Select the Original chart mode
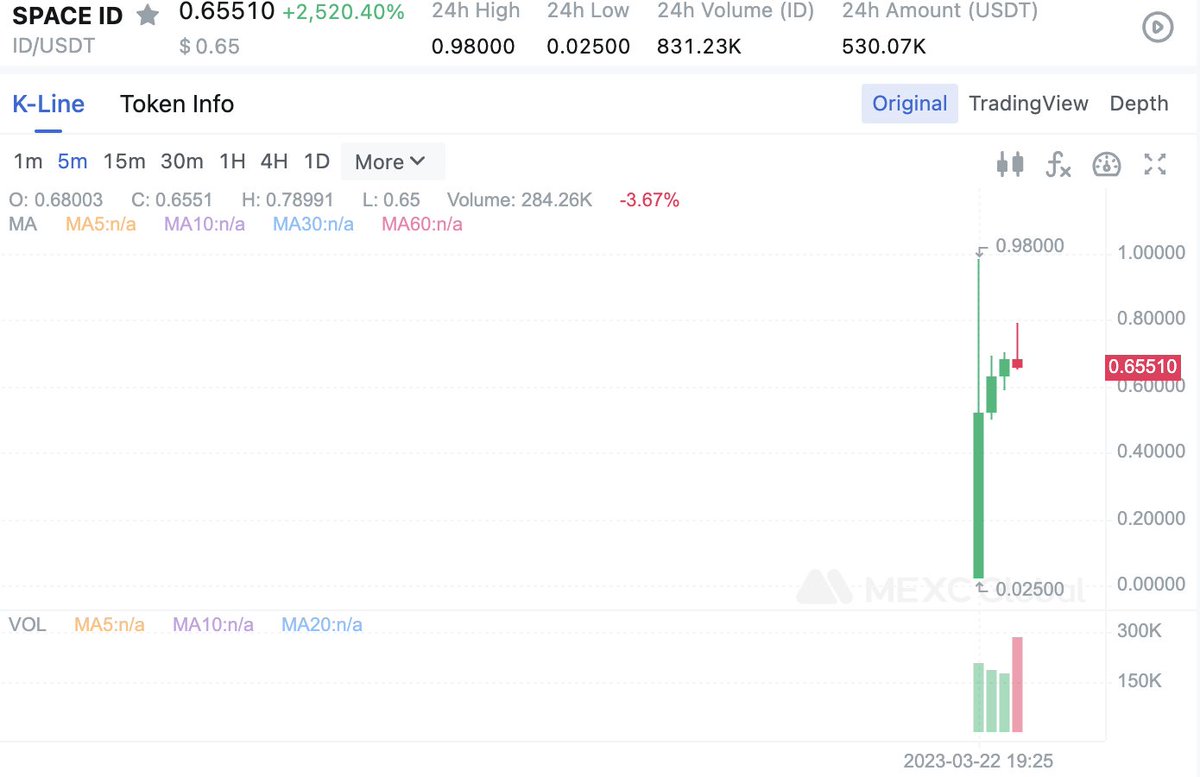 (x=908, y=103)
